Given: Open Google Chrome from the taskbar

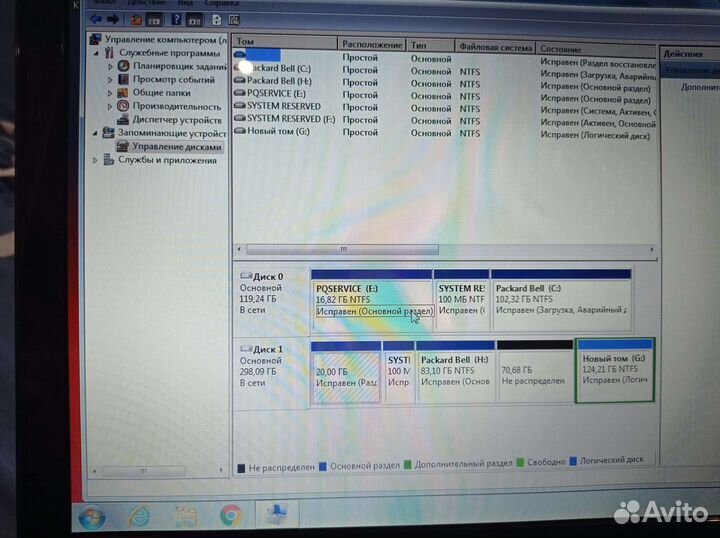Looking at the screenshot, I should [x=231, y=515].
